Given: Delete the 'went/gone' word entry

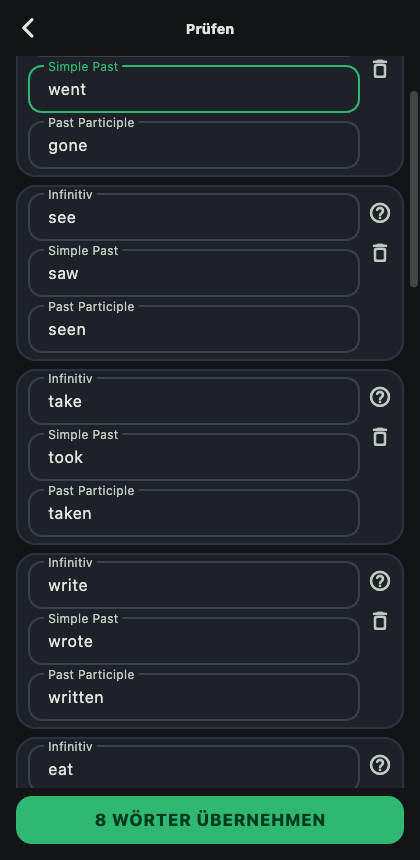Looking at the screenshot, I should click(380, 69).
